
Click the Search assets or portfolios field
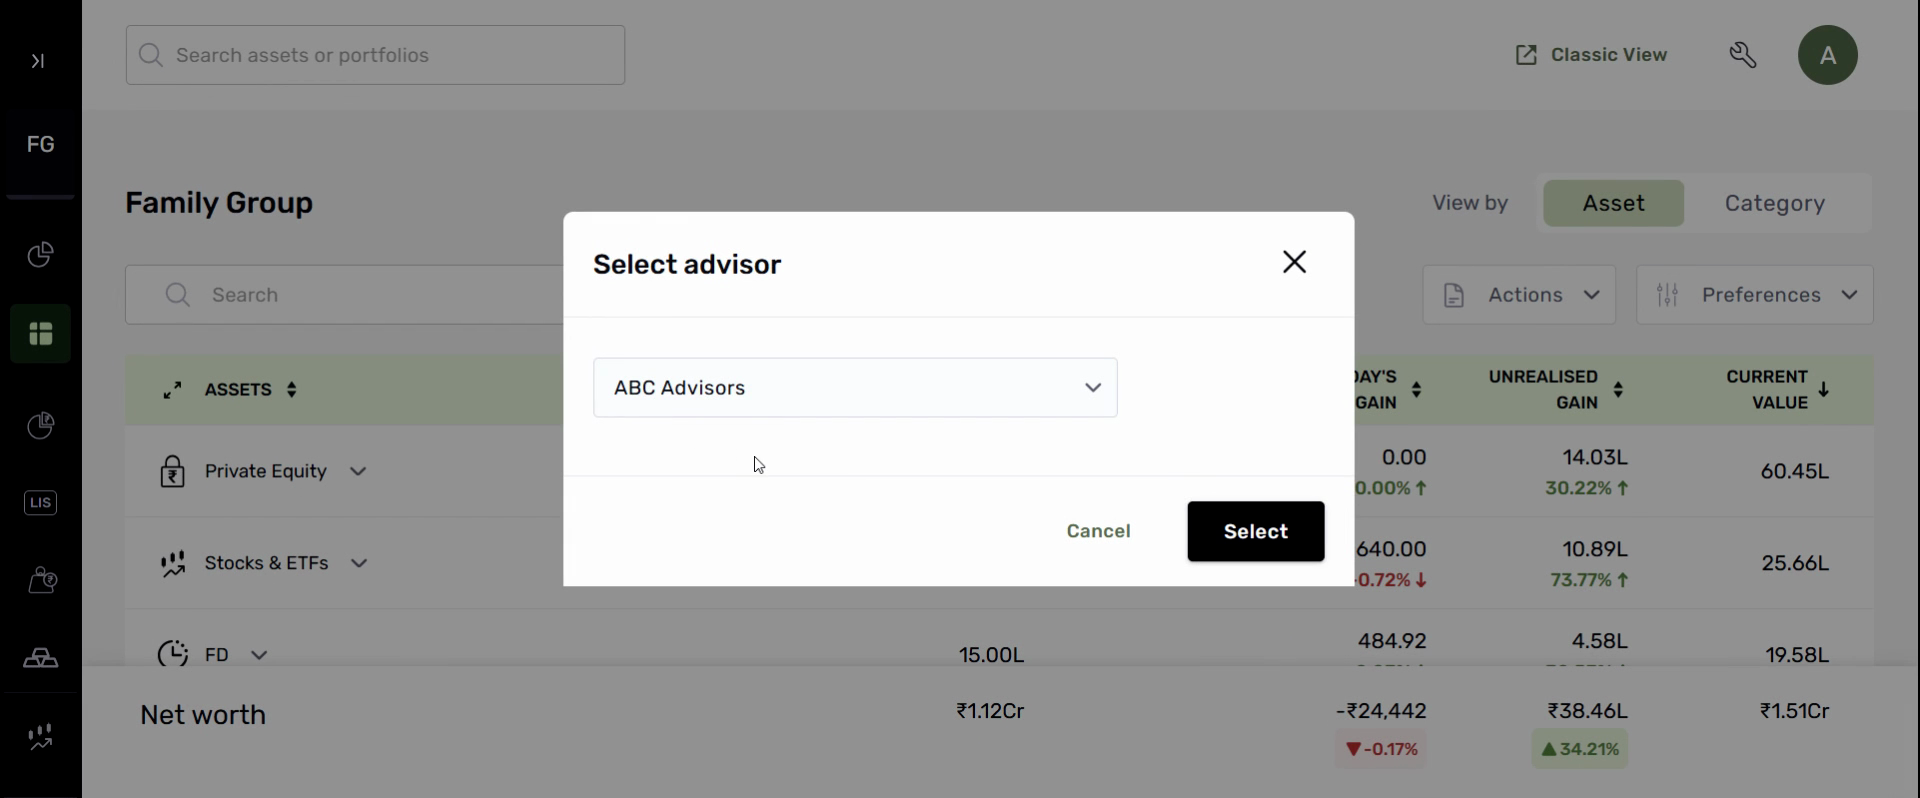376,55
